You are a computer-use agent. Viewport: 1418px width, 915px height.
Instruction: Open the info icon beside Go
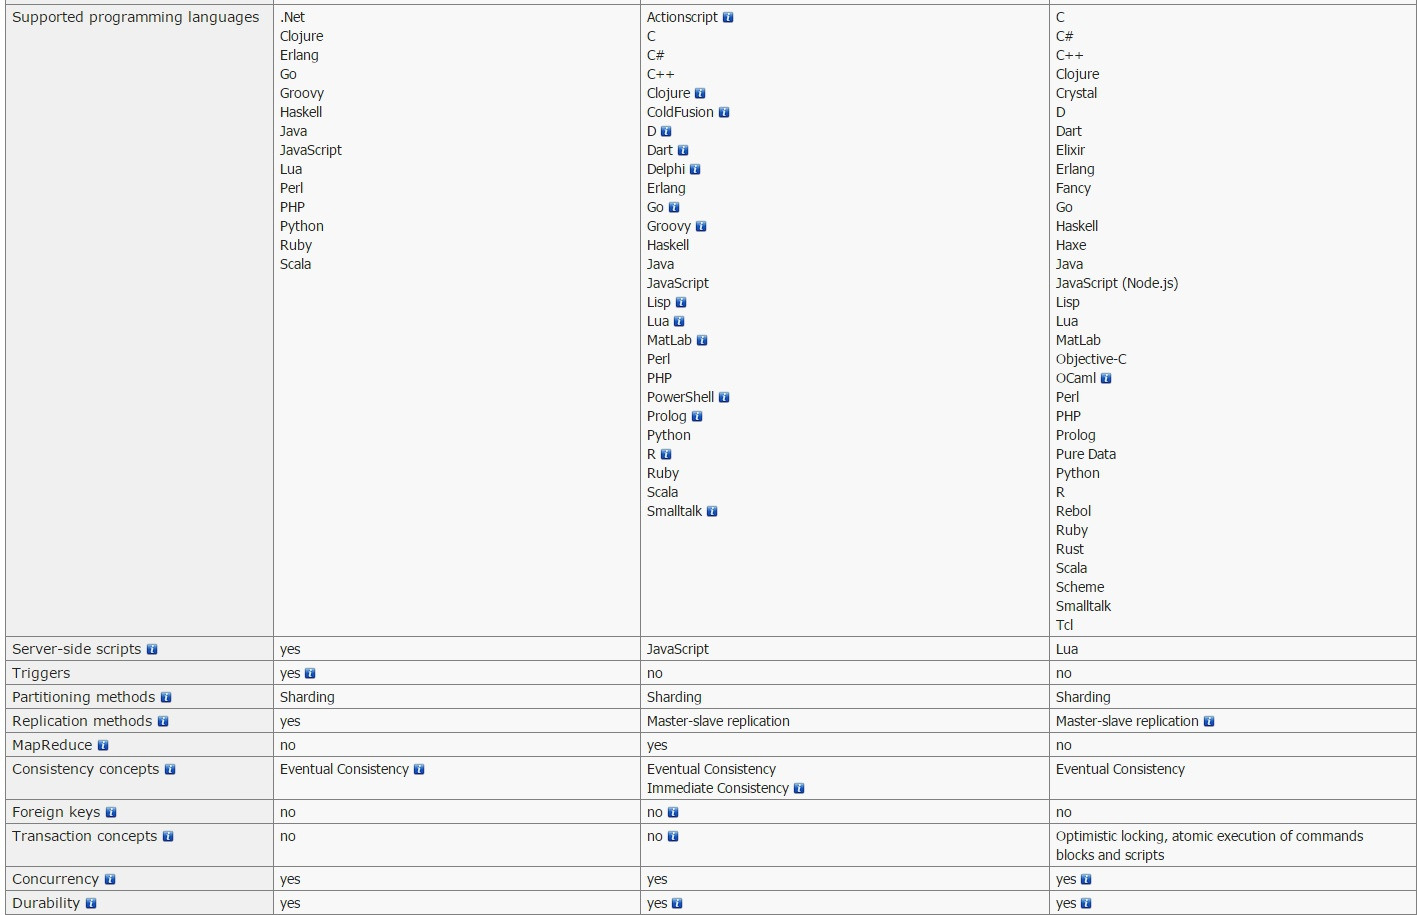674,208
